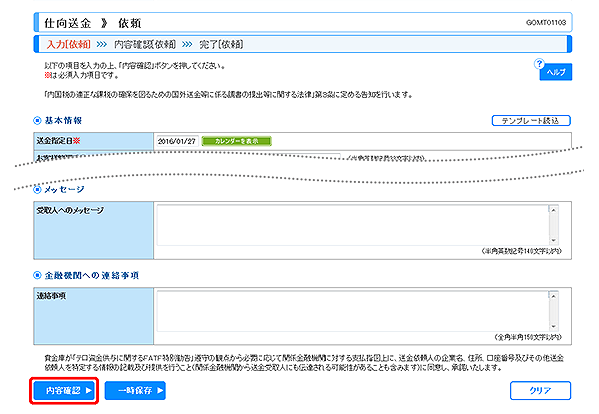Show calendar with カレンダーを表示 button
599x414 pixels.
click(x=236, y=141)
